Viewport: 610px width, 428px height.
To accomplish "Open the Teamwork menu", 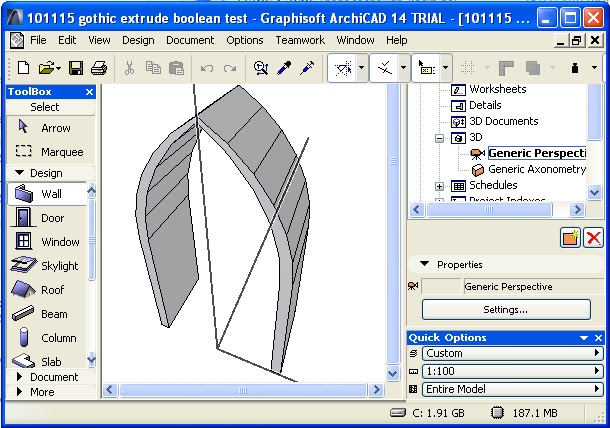I will (300, 40).
